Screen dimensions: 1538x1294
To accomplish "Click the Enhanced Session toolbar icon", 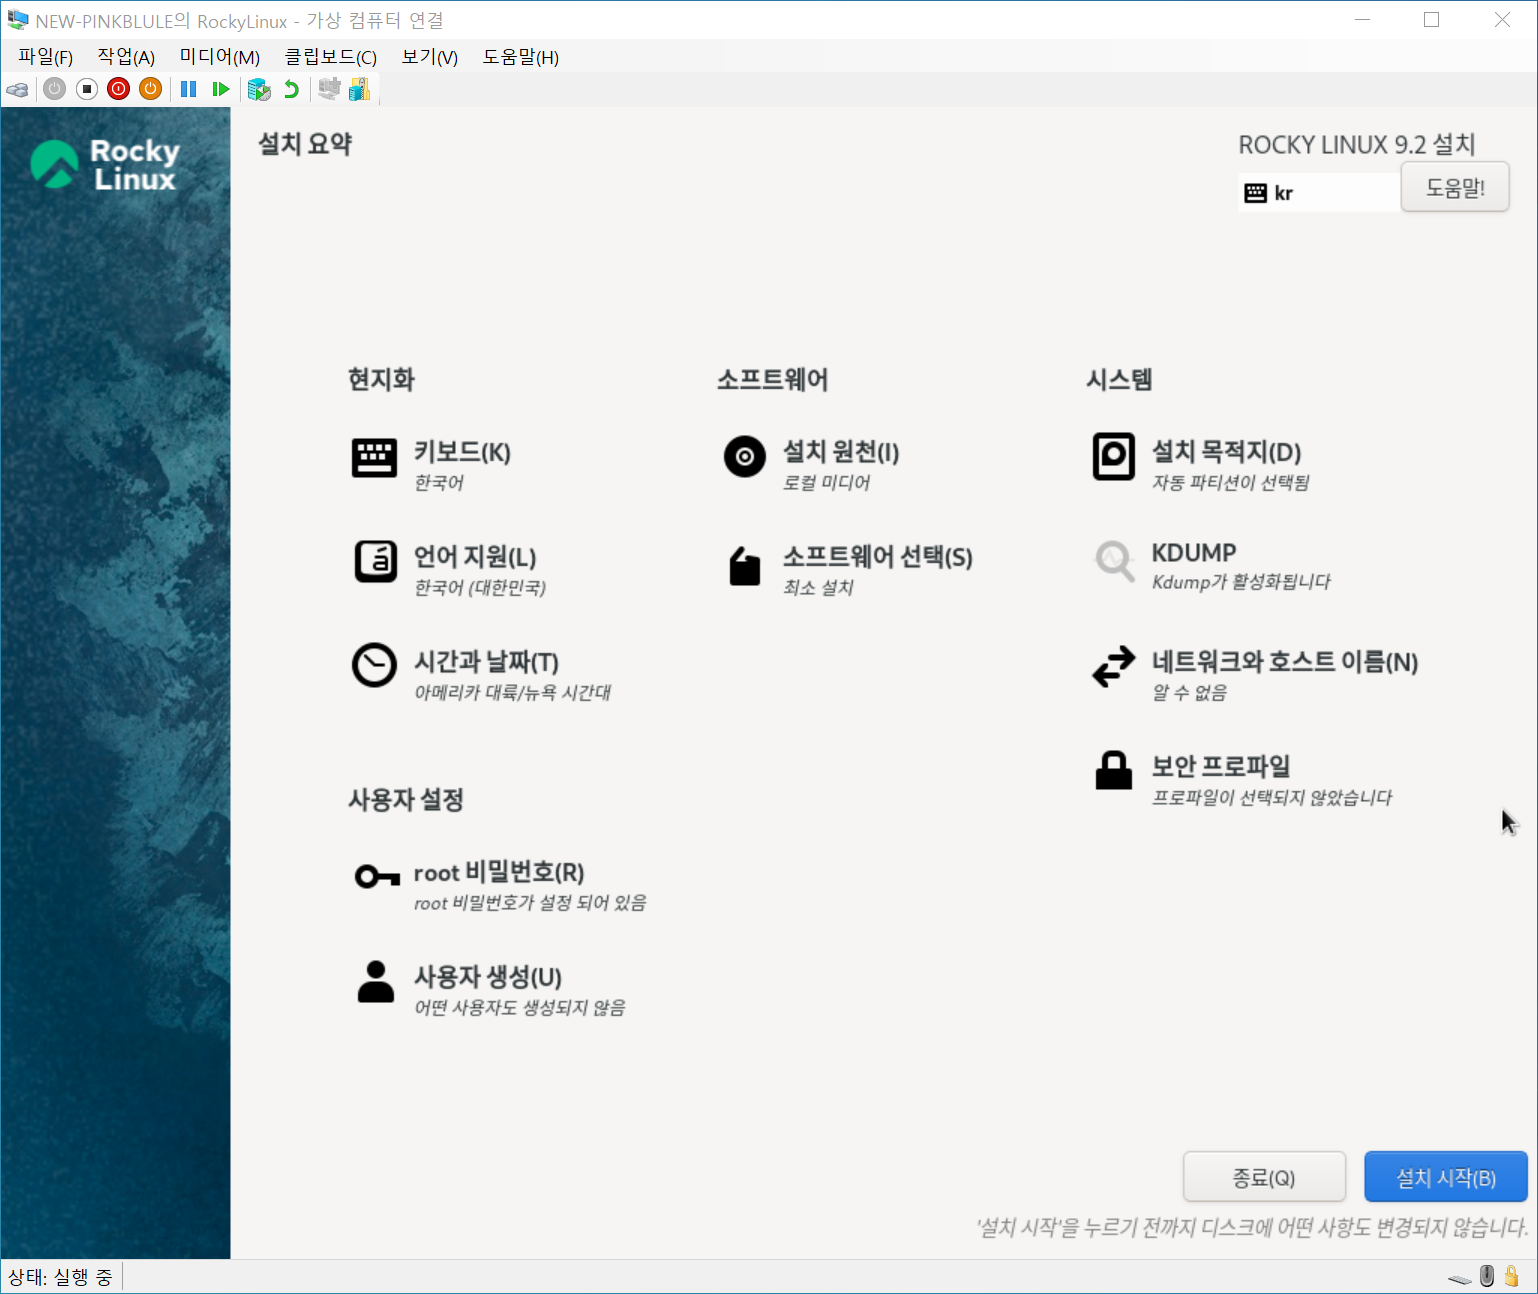I will tap(329, 89).
